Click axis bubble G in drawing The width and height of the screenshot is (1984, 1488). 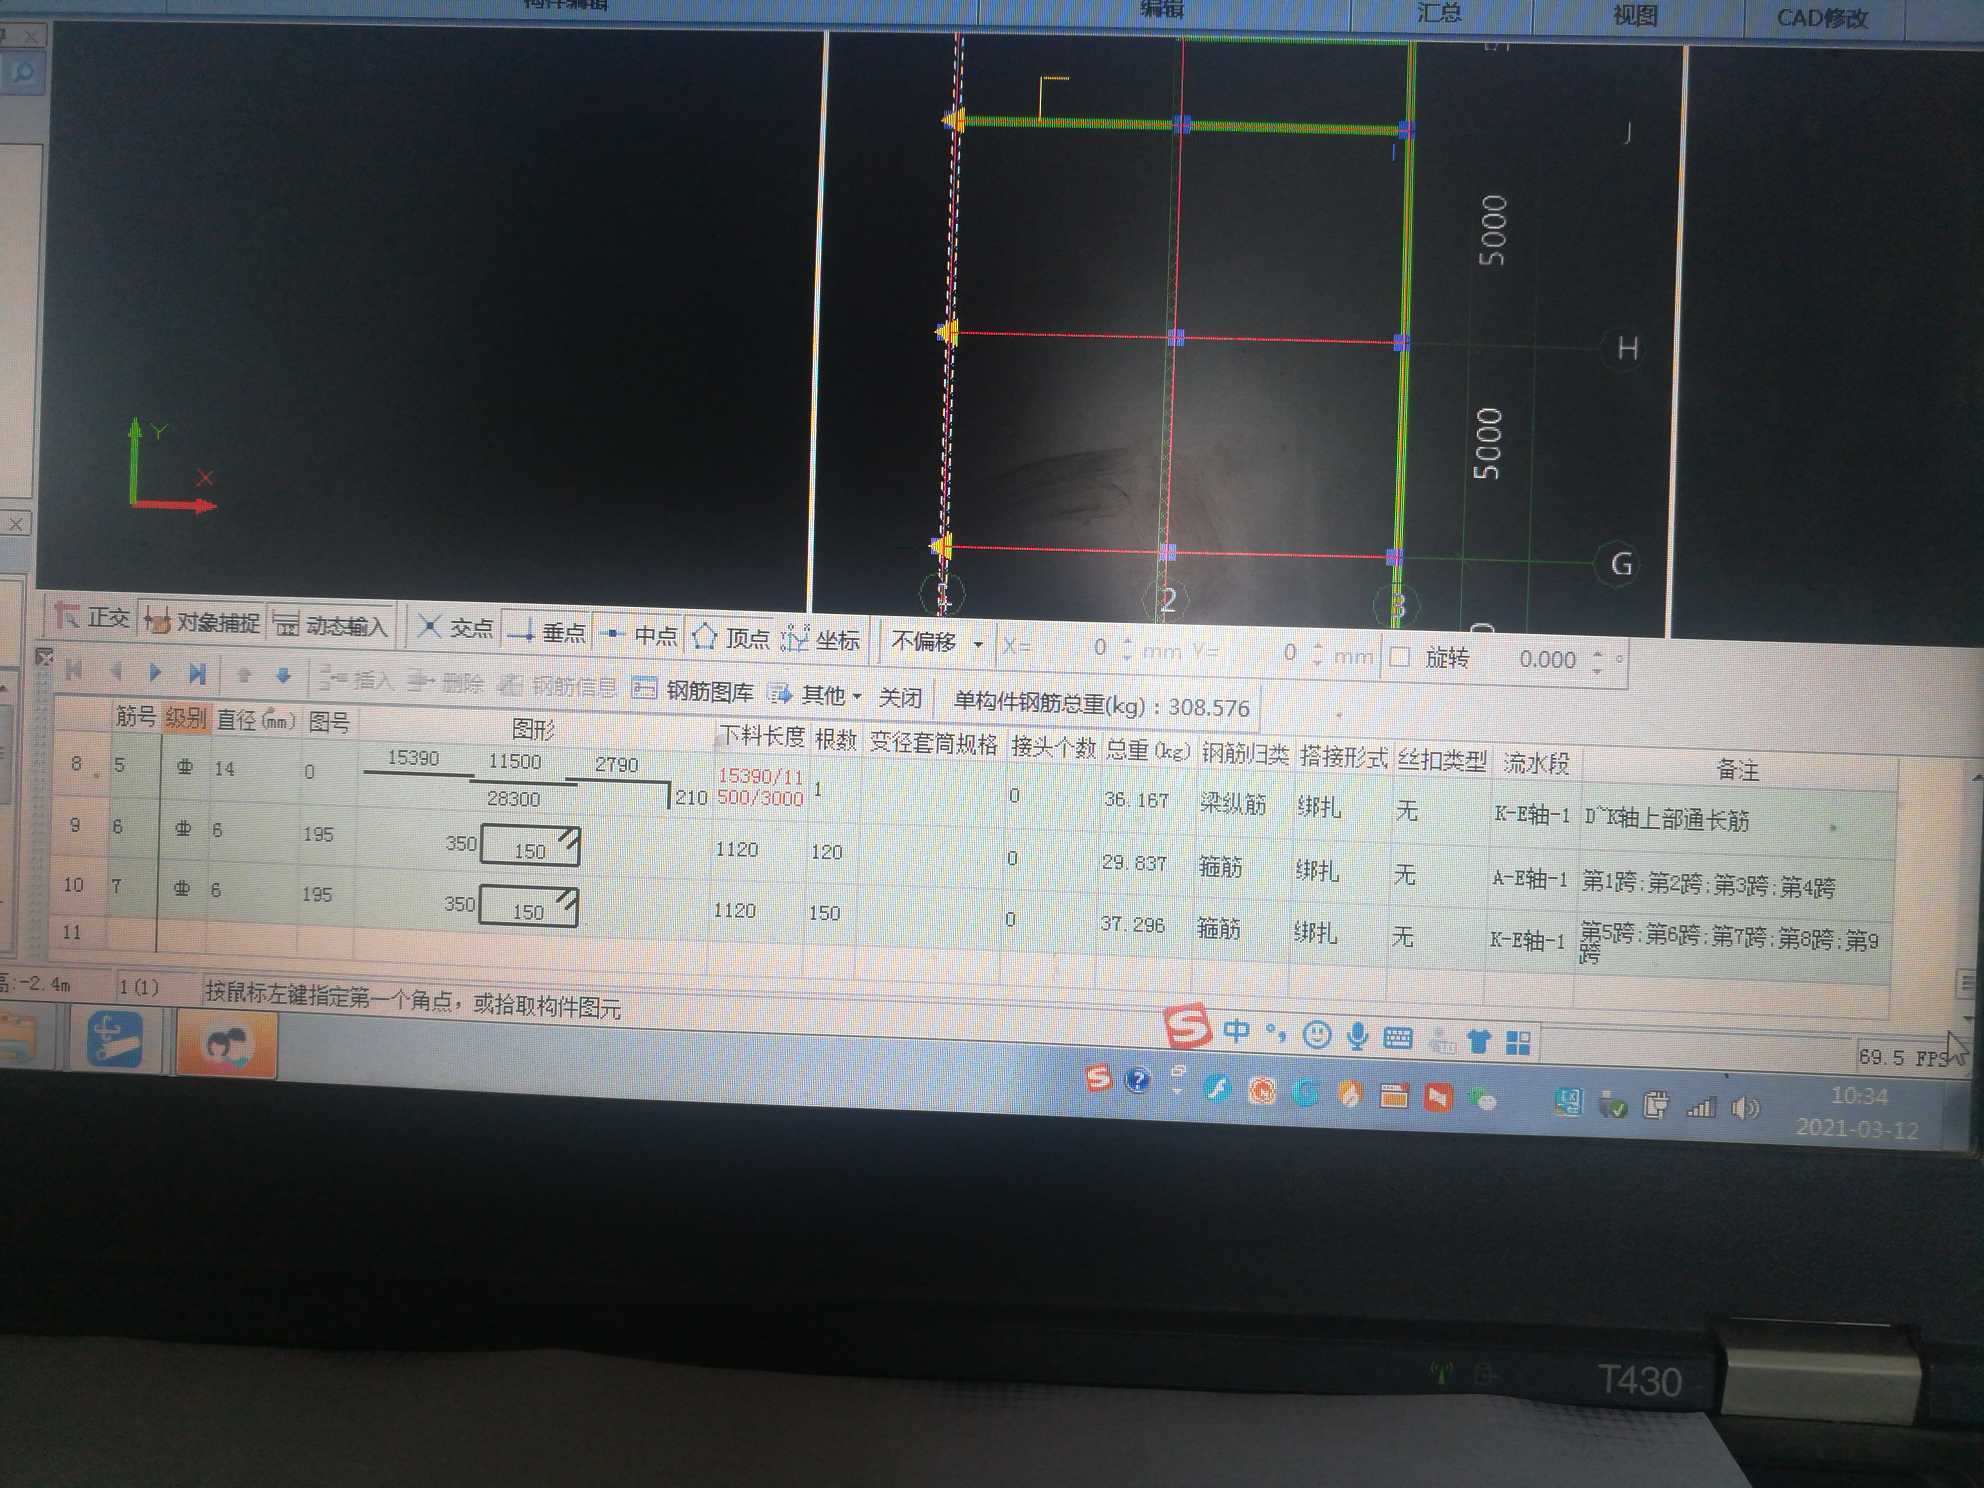click(x=1620, y=564)
